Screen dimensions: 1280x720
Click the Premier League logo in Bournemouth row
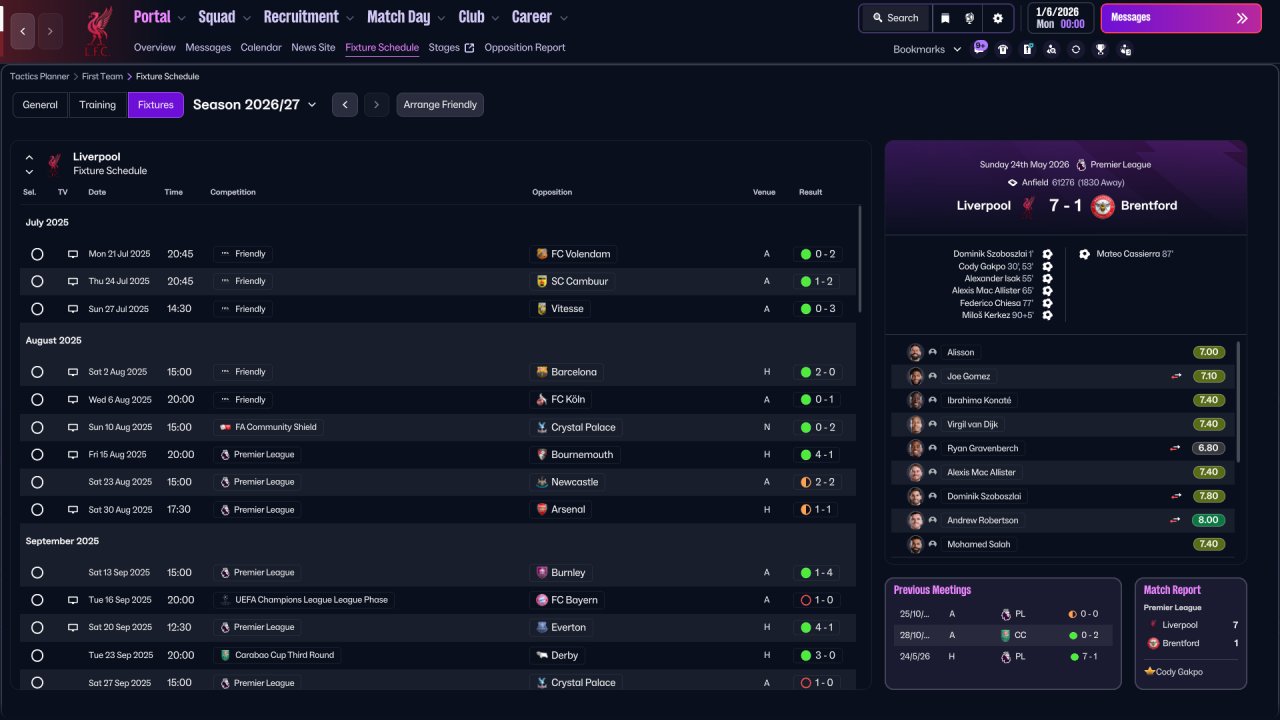(x=225, y=454)
